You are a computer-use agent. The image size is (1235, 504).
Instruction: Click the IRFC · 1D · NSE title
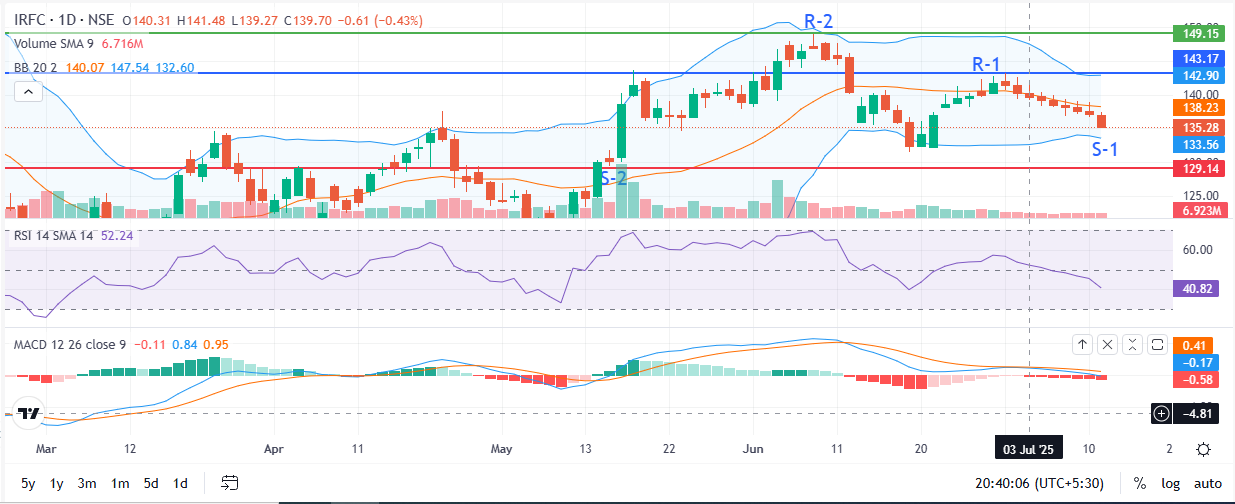pyautogui.click(x=63, y=20)
